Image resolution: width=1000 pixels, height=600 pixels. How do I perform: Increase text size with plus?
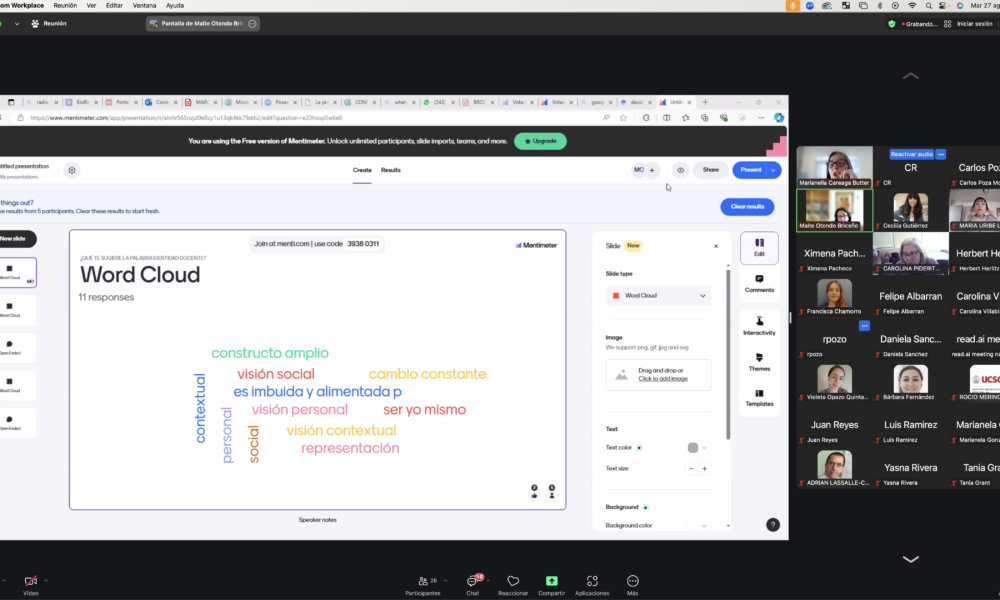(x=704, y=469)
